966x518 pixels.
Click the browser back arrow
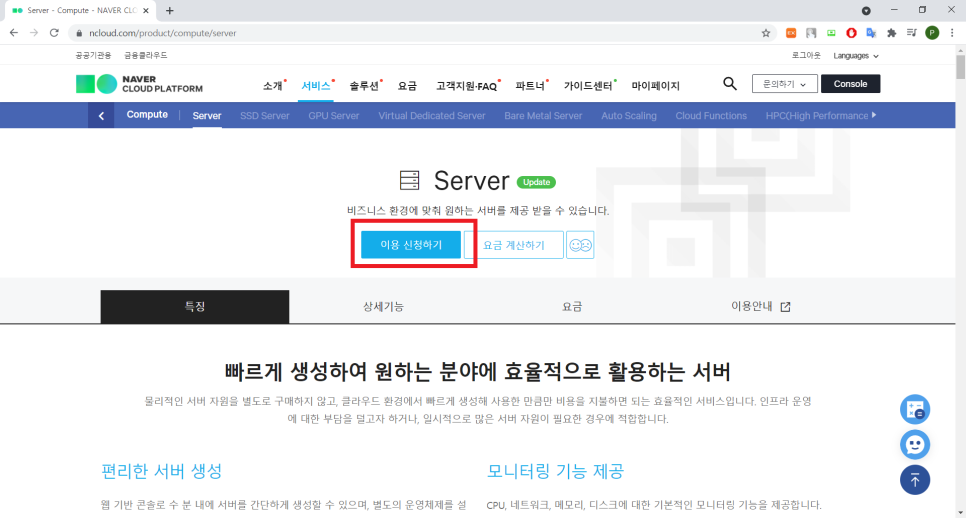[x=14, y=33]
